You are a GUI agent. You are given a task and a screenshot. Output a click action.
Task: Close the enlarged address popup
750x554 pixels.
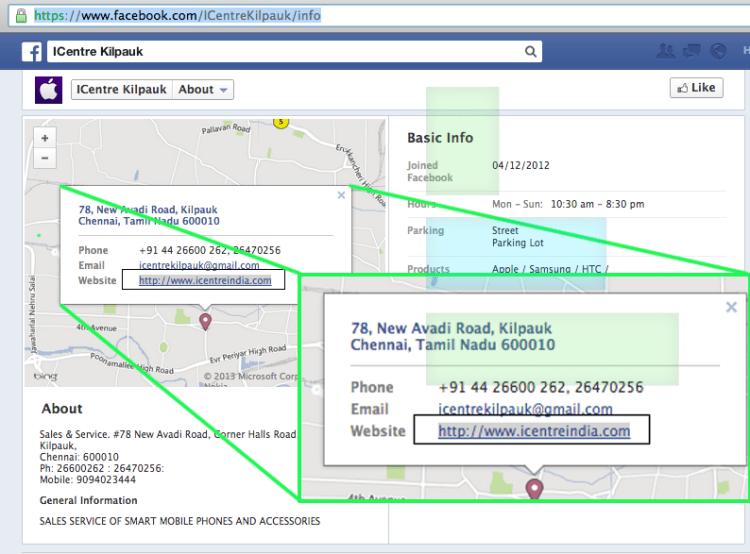(731, 307)
